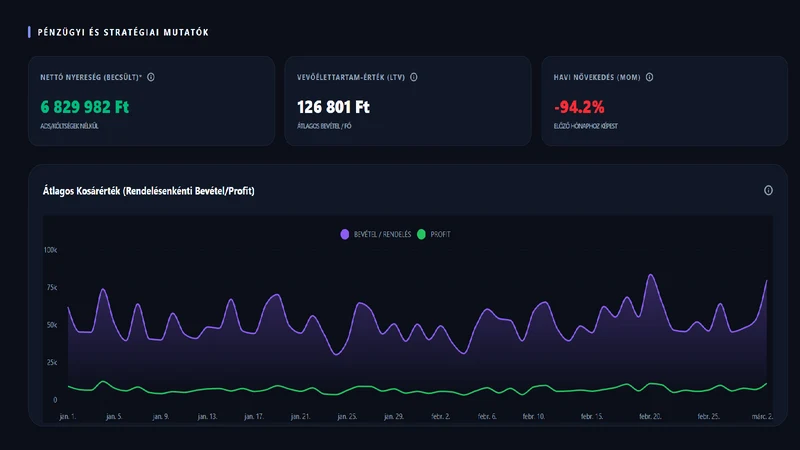Screen dimensions: 800x450
Task: Select the febr. 2. axis label
Action: 440,416
